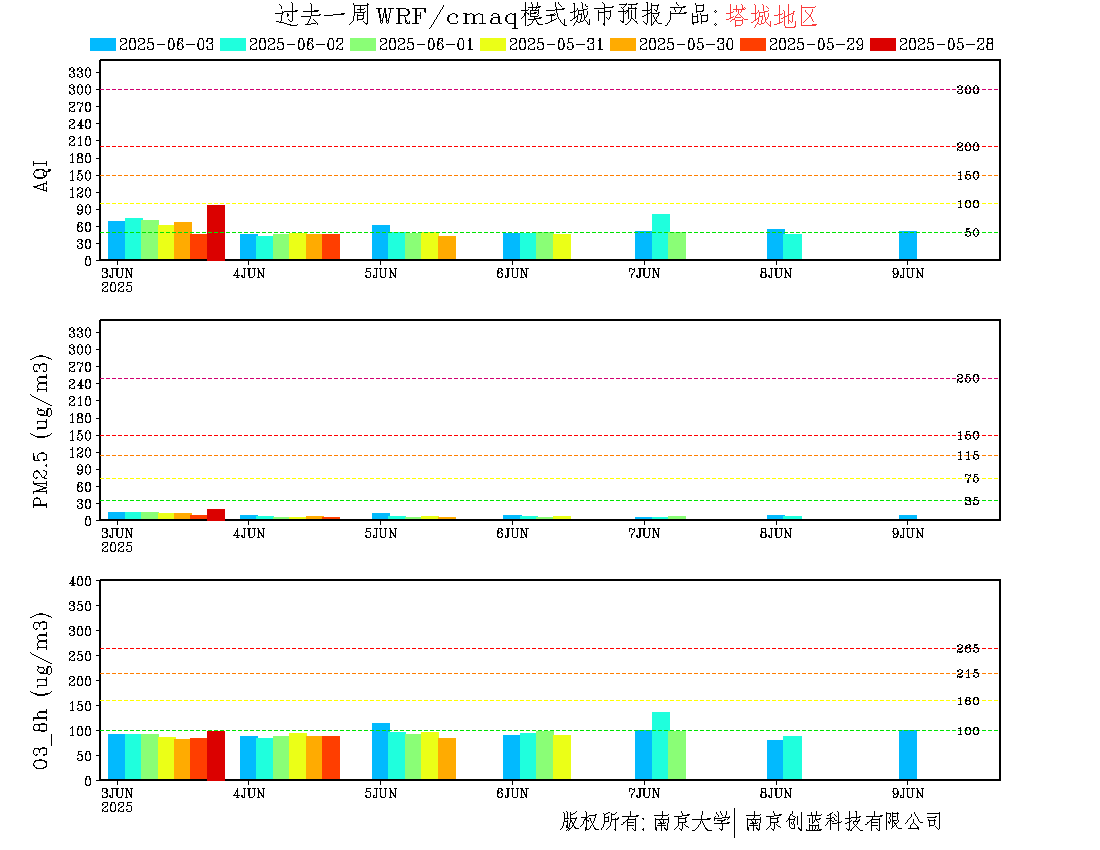
Task: Click the O3_8h (ug/m3) y-axis label
Action: 41,691
